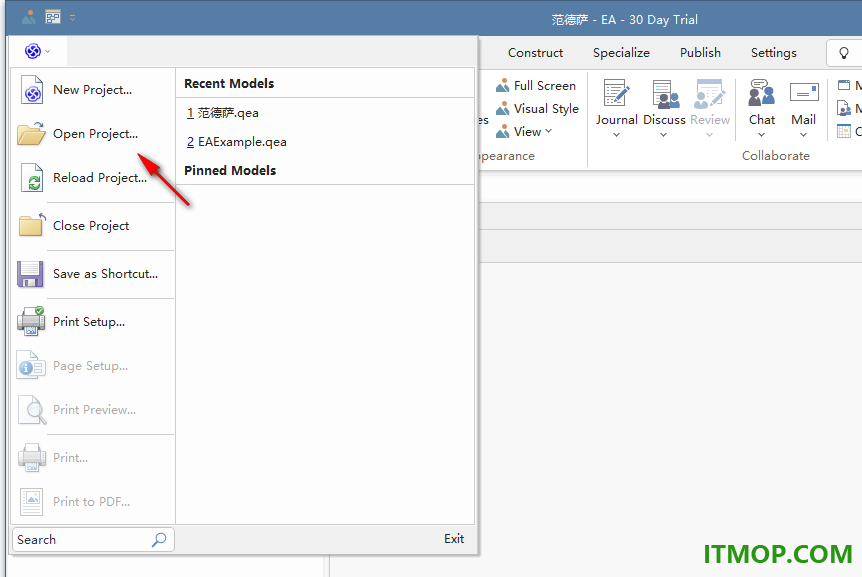Click the perspective icon in title bar
Screen dimensions: 862x577
pos(29,18)
